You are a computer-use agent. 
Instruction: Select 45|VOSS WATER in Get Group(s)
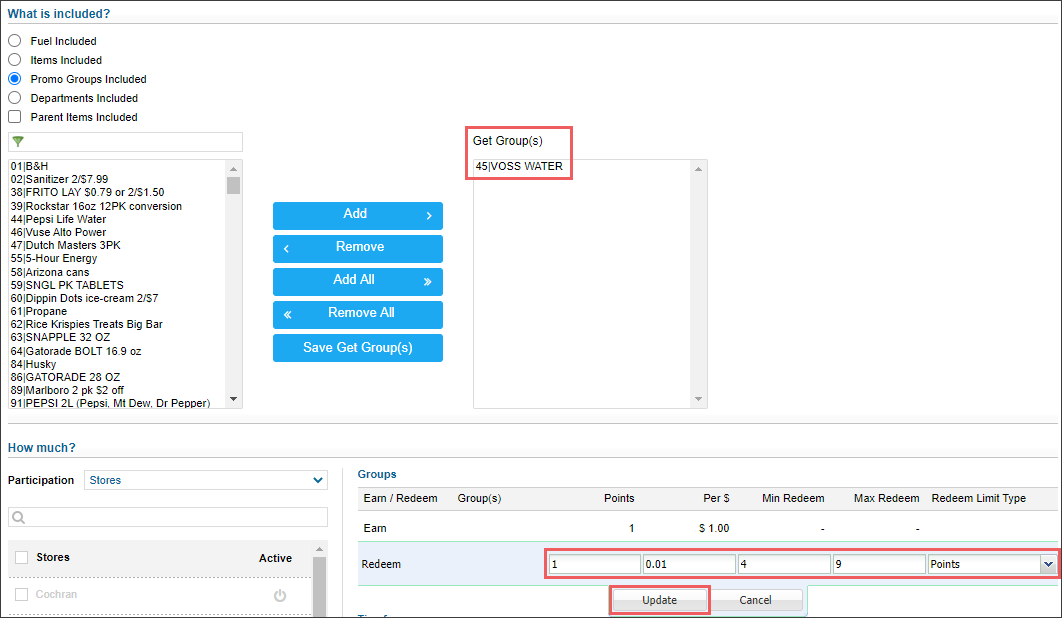point(519,166)
